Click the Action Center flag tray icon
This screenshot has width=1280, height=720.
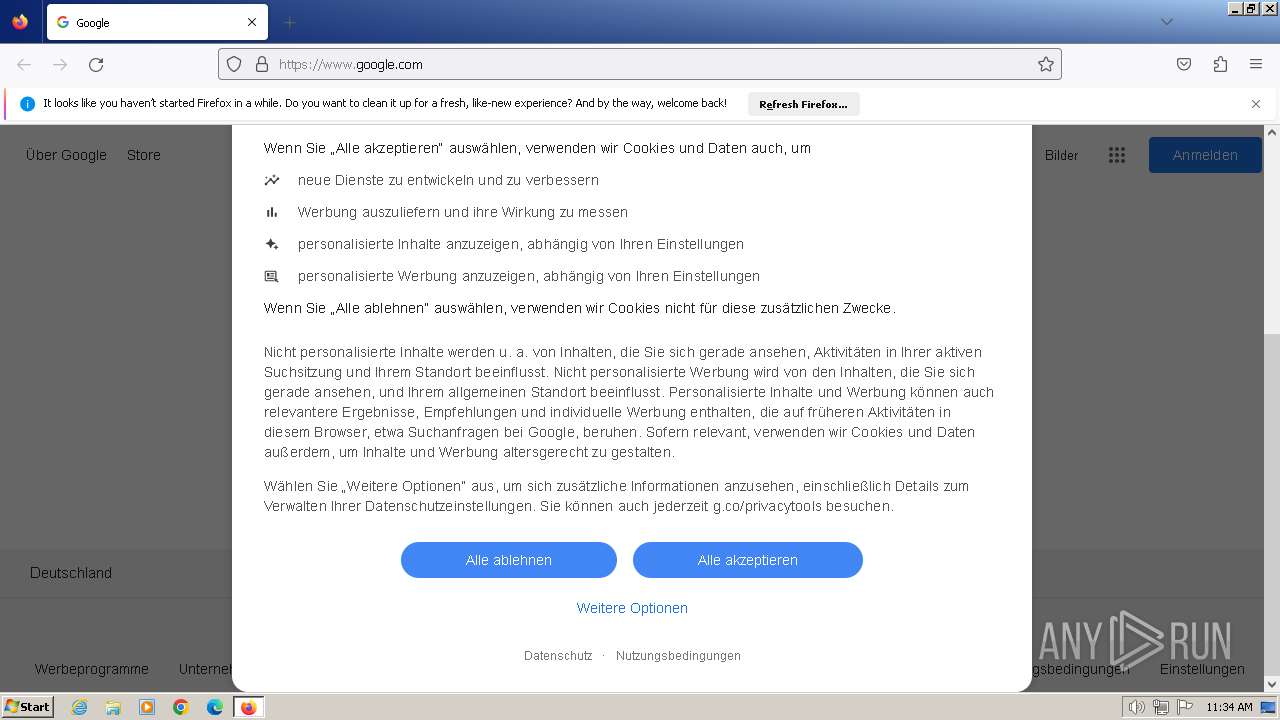1184,707
